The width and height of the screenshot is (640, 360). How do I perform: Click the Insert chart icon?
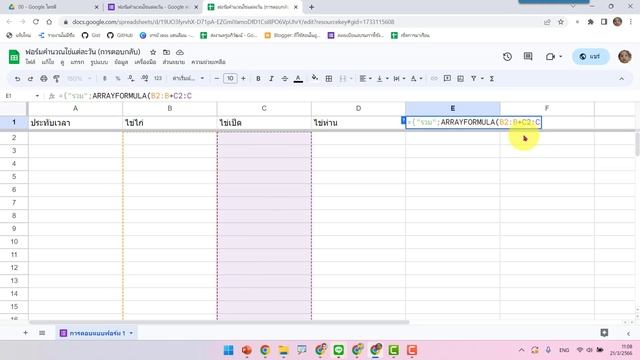pos(460,78)
